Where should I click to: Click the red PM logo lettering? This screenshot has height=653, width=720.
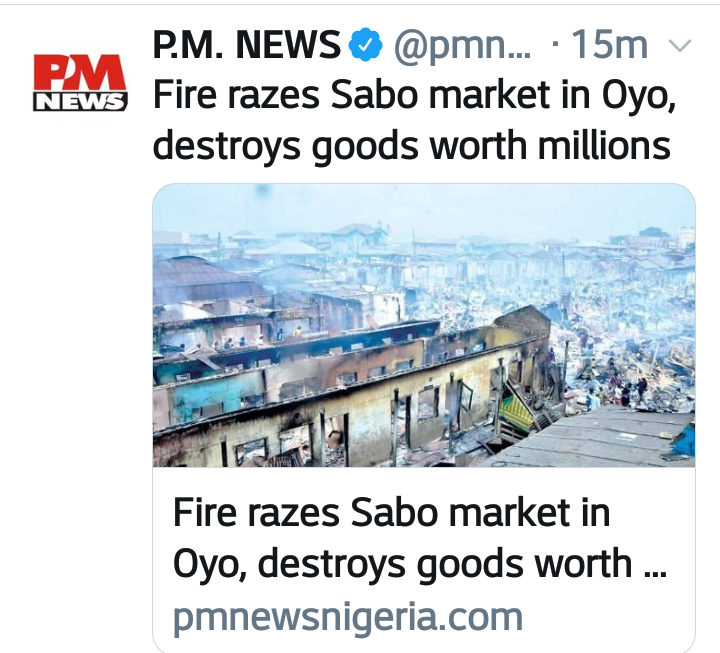point(80,73)
